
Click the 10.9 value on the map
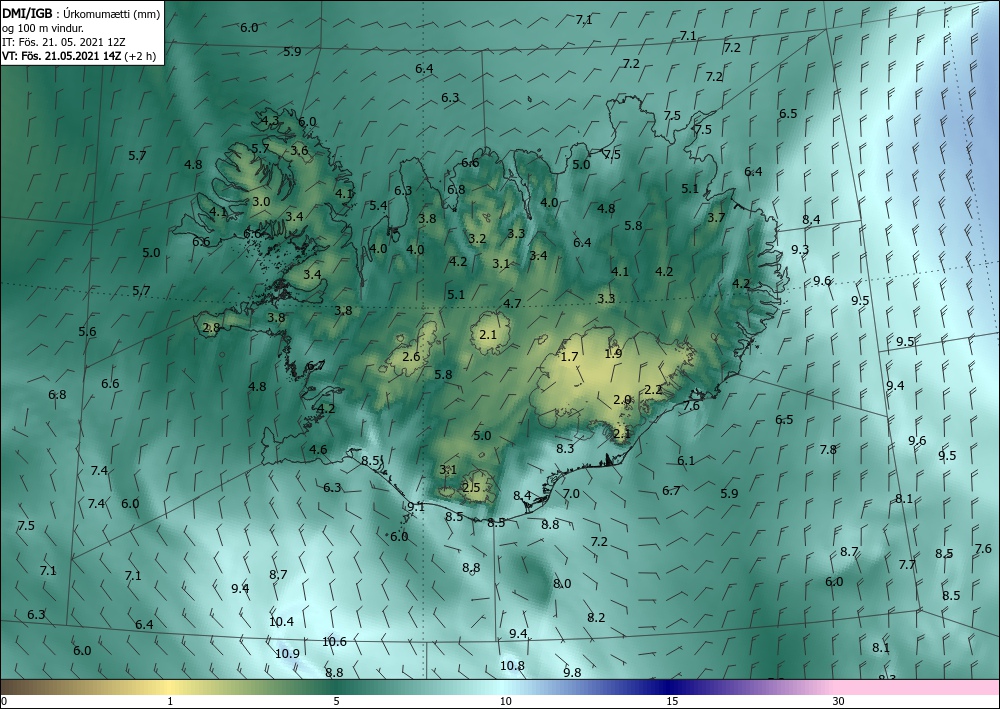[288, 654]
